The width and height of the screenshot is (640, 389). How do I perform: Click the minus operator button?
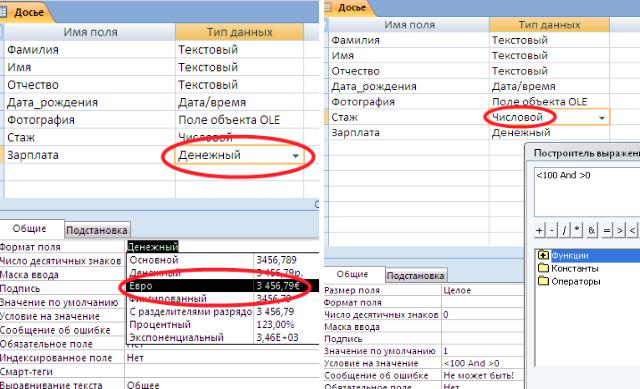pyautogui.click(x=552, y=231)
